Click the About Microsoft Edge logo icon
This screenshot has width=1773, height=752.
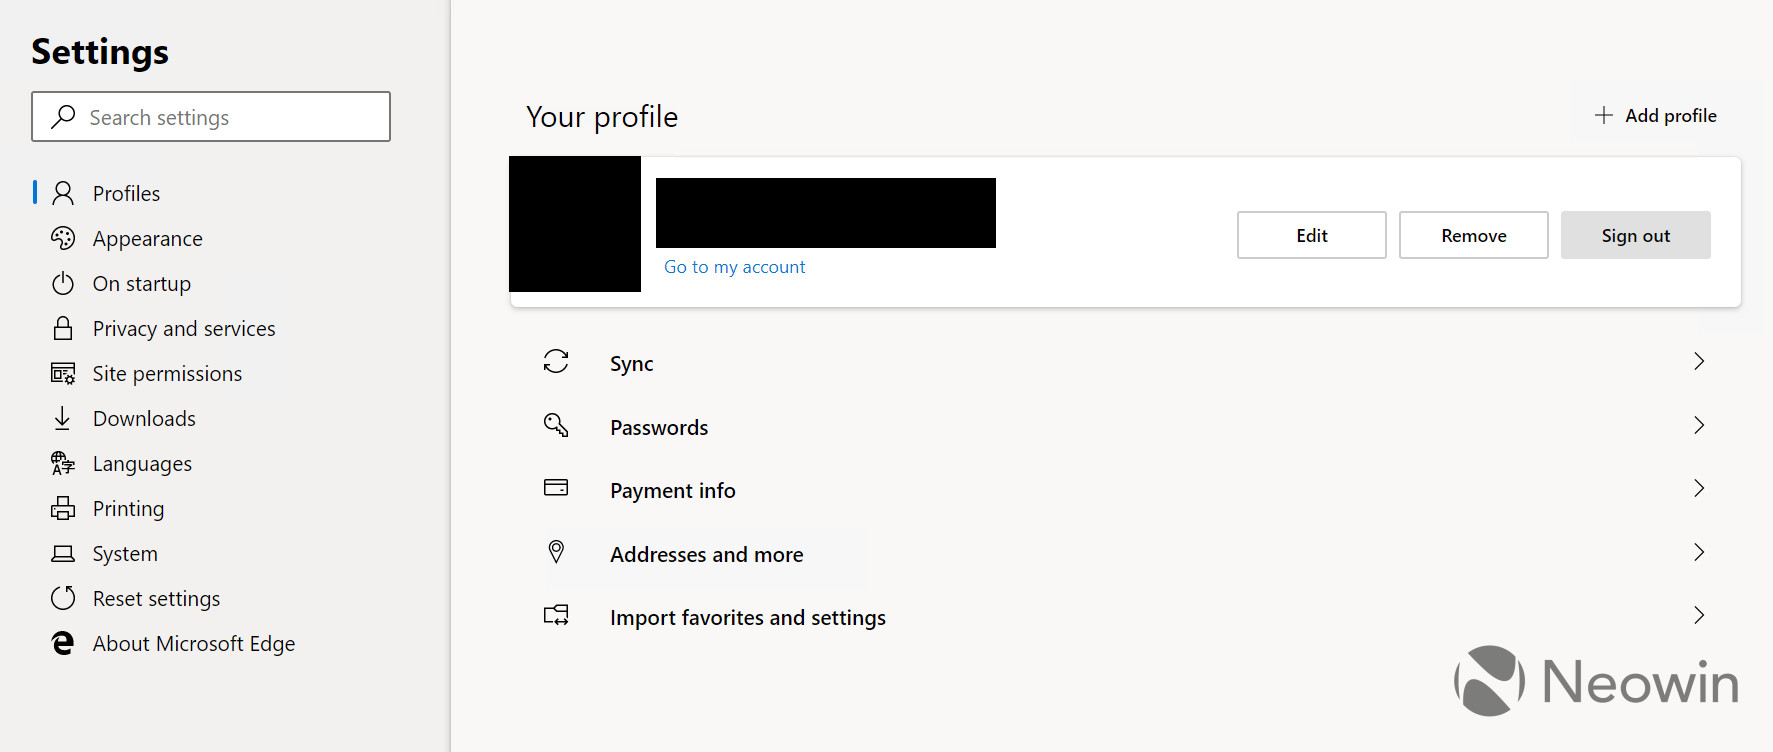pyautogui.click(x=63, y=643)
